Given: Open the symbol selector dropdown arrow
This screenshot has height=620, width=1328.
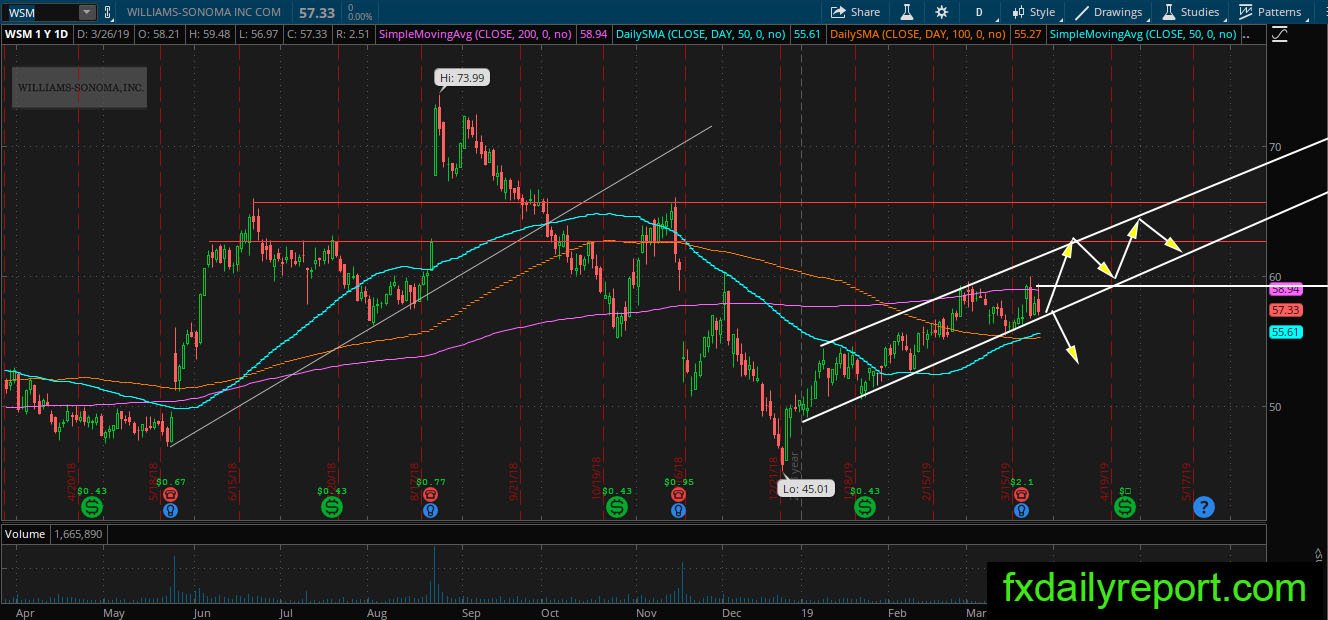Looking at the screenshot, I should point(87,12).
